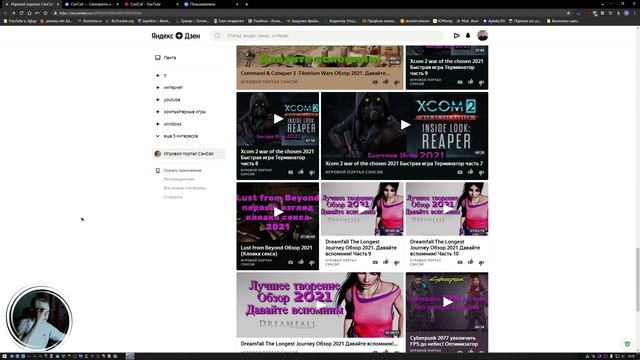Open the Lust from Beyond Обзор 2021 title link
This screenshot has height=360, width=640.
click(276, 251)
